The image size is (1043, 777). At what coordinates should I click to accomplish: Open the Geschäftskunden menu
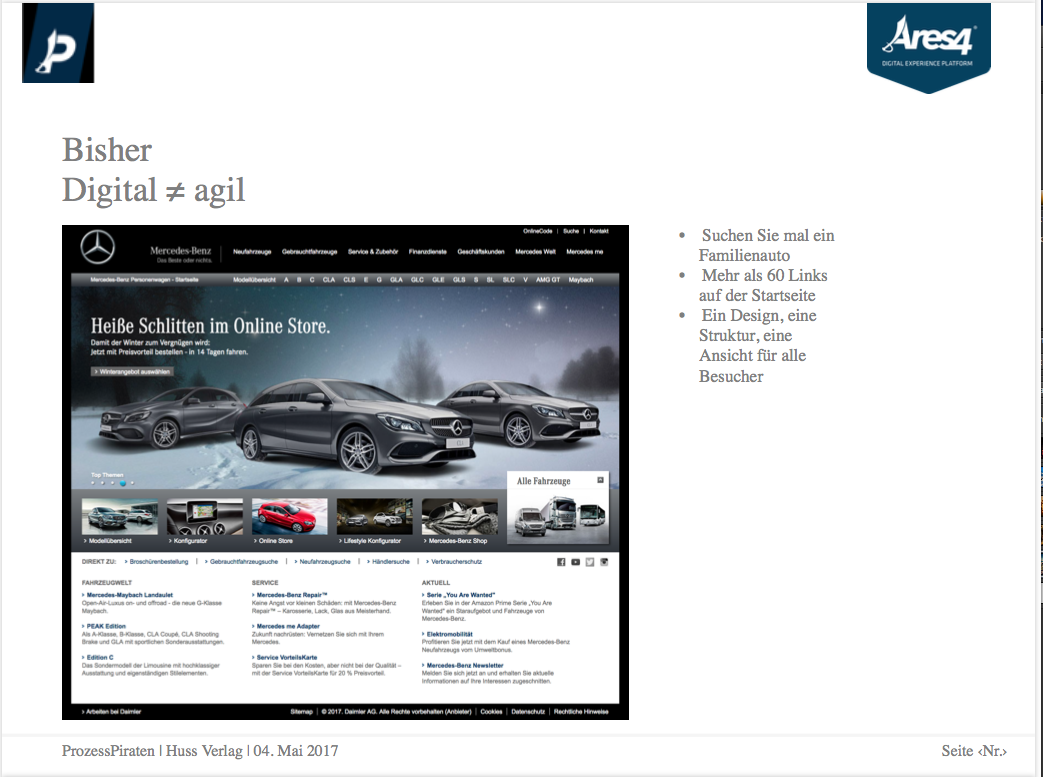pyautogui.click(x=481, y=251)
